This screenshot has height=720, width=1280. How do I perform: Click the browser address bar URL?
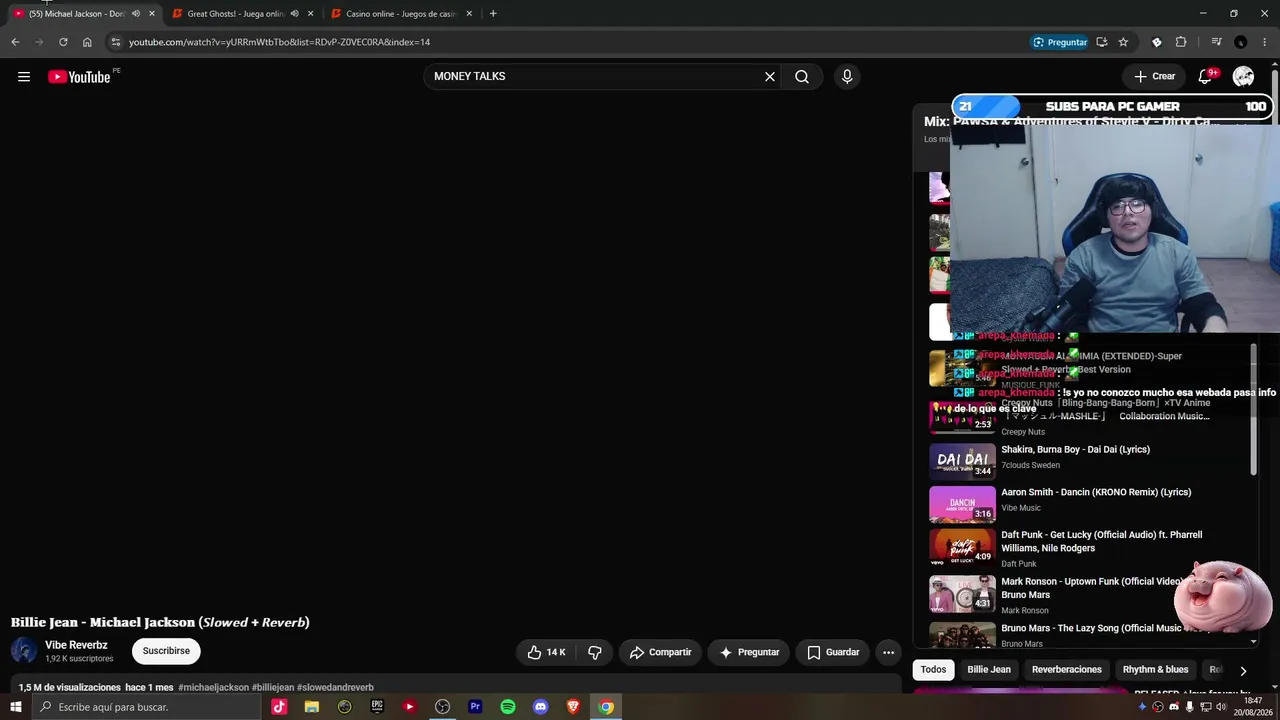point(279,42)
